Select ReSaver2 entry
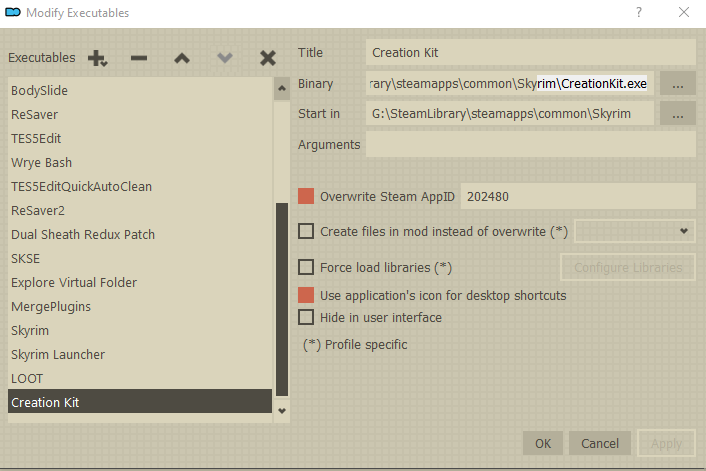The width and height of the screenshot is (706, 471). pos(140,210)
